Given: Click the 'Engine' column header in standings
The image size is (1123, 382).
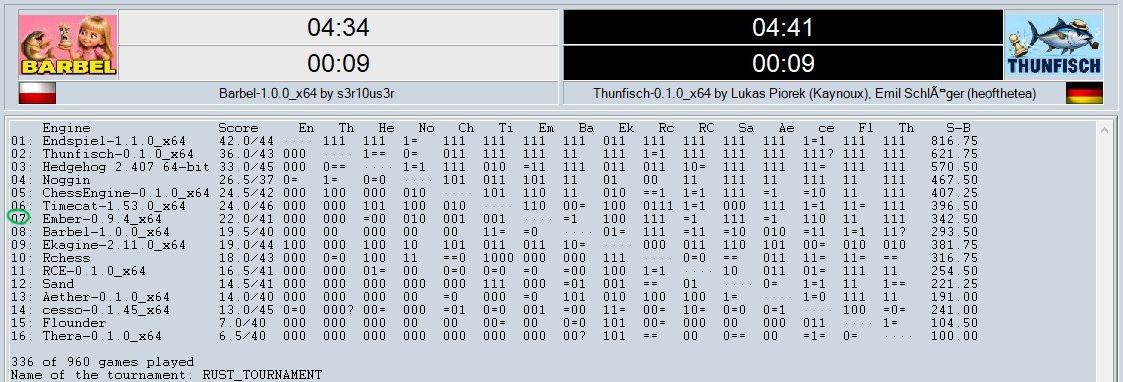Looking at the screenshot, I should [x=67, y=128].
